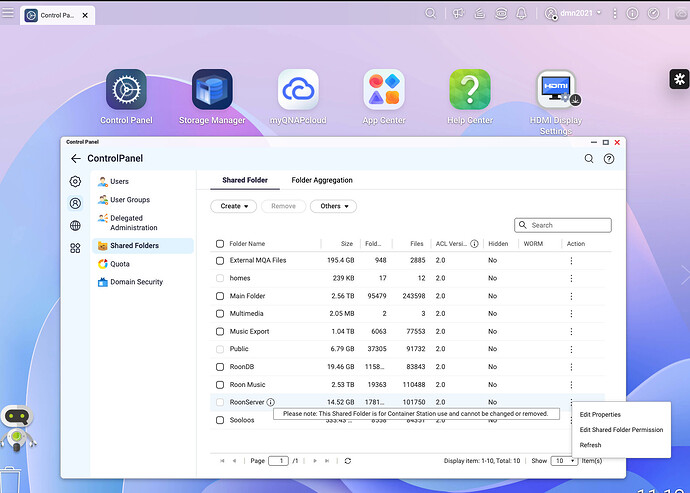
Task: Open HDMI Display Settings icon
Action: pos(556,89)
